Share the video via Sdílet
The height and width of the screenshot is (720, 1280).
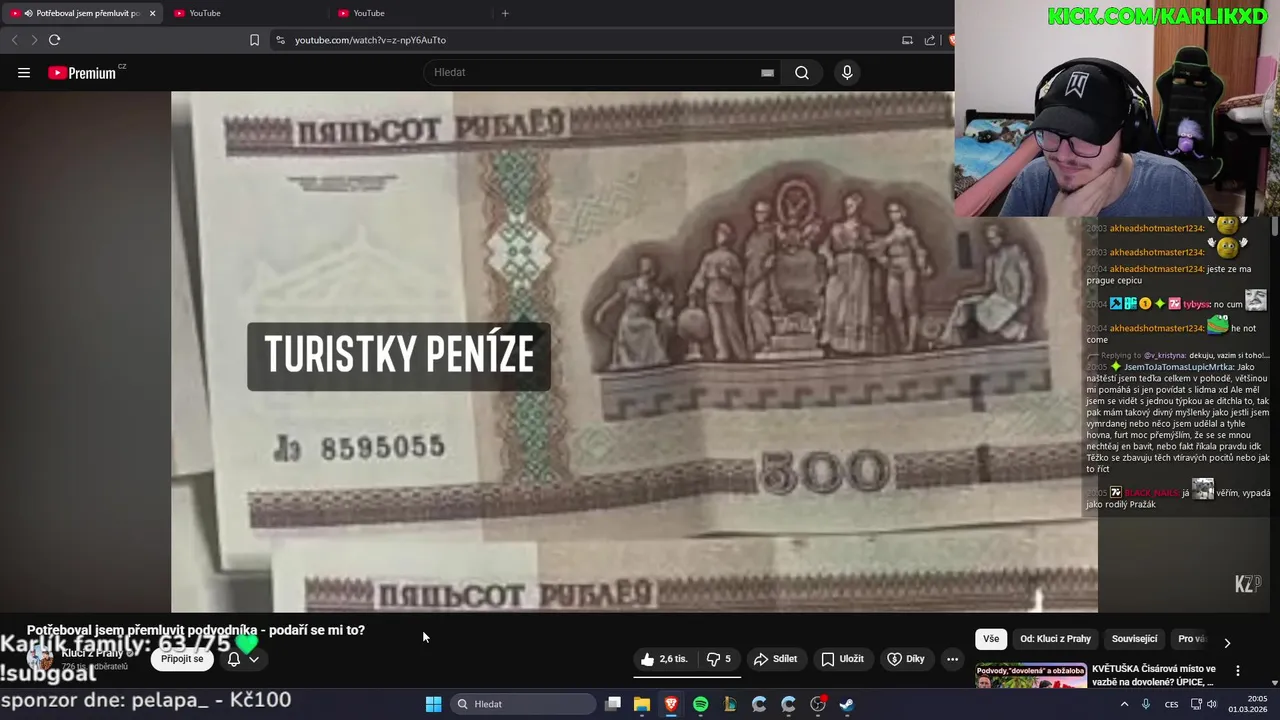pyautogui.click(x=775, y=659)
